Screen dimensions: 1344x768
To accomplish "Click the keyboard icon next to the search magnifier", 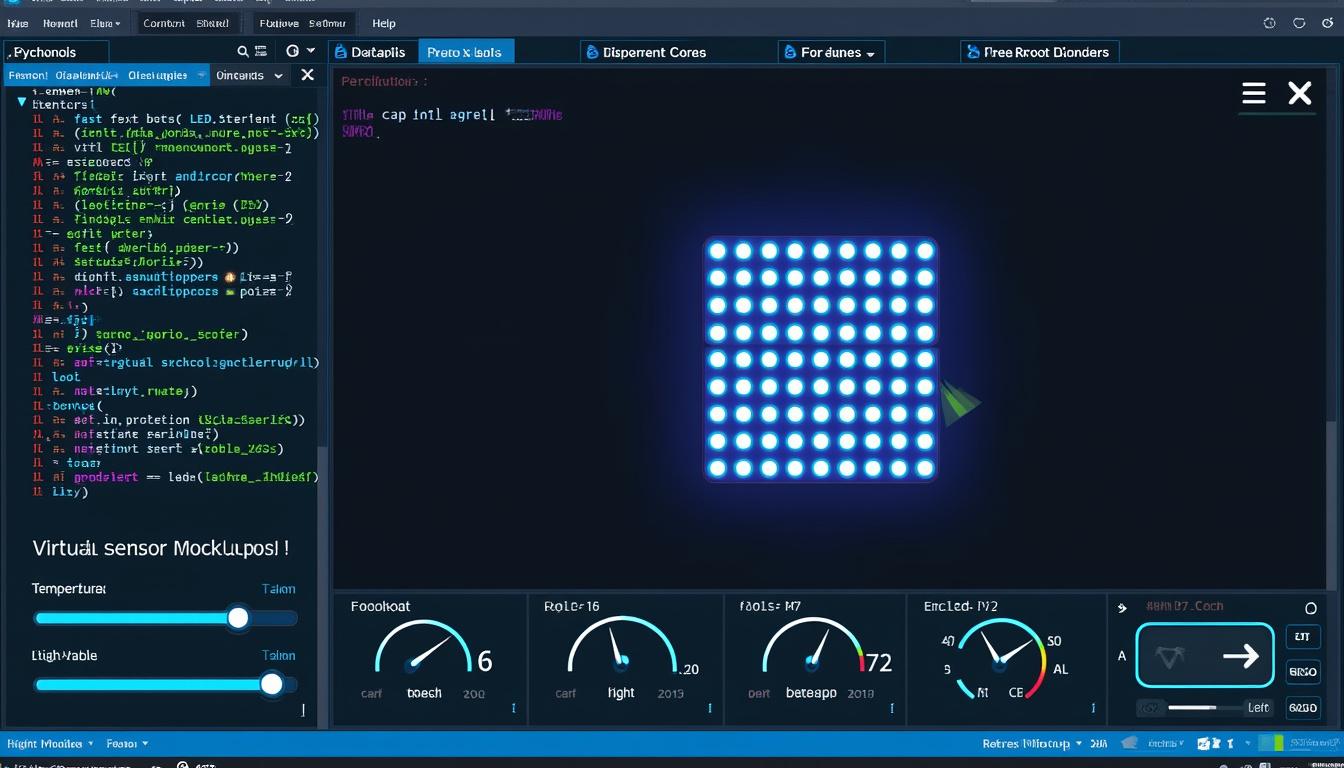I will coord(261,51).
